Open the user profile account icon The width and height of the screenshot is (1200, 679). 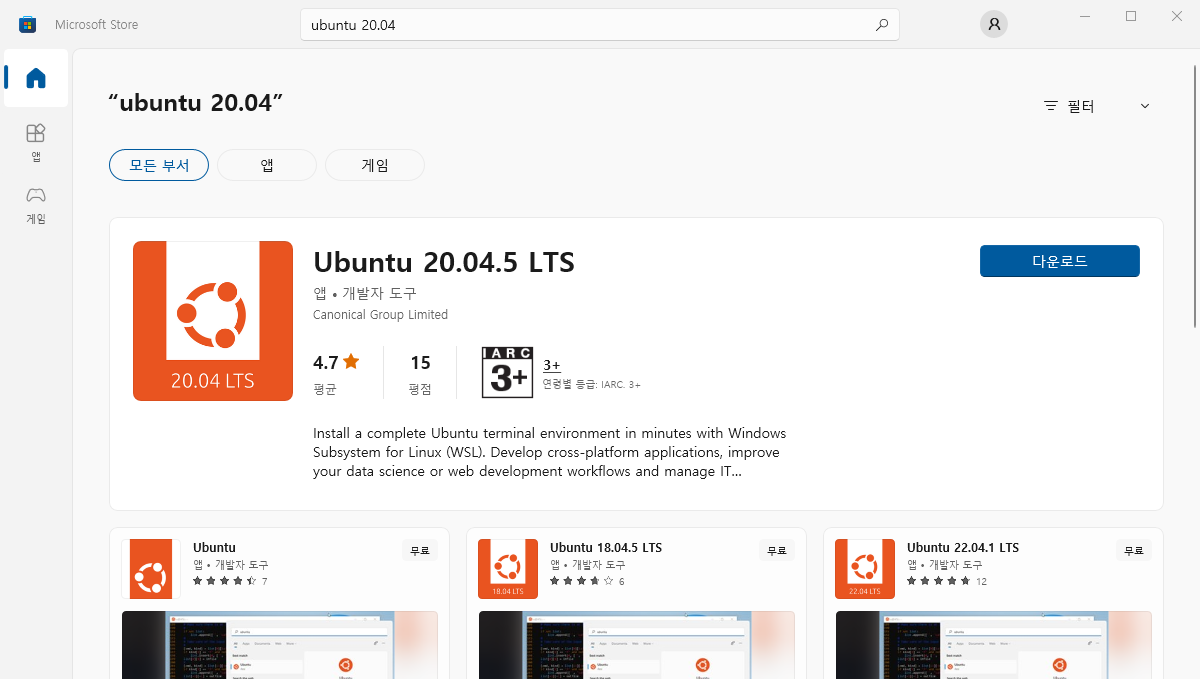point(993,24)
